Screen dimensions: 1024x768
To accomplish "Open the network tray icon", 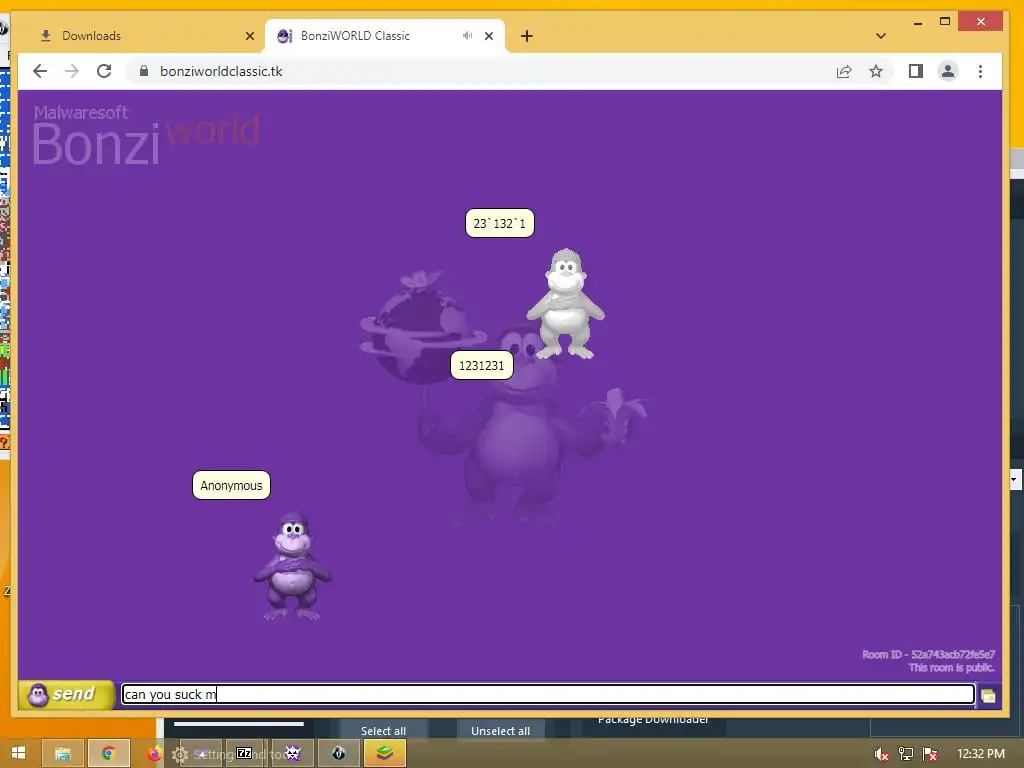I will click(x=906, y=754).
